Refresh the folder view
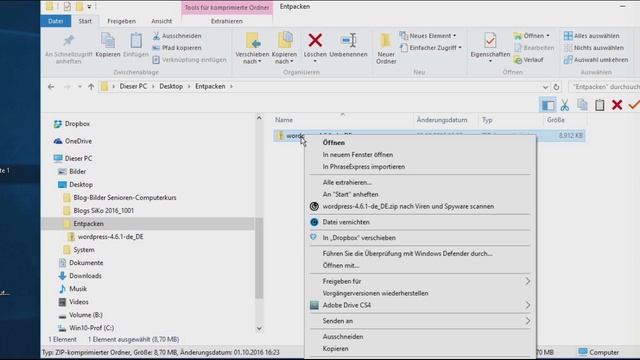The width and height of the screenshot is (640, 360). tap(556, 87)
